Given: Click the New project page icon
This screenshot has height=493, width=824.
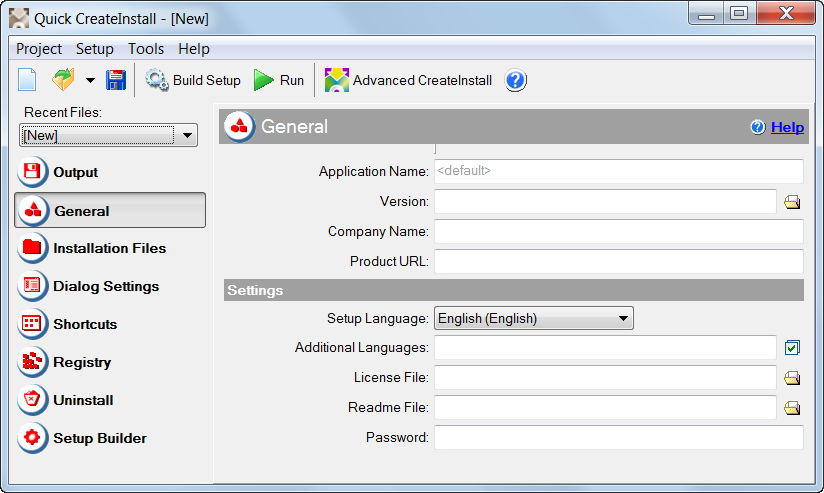Looking at the screenshot, I should coord(27,80).
